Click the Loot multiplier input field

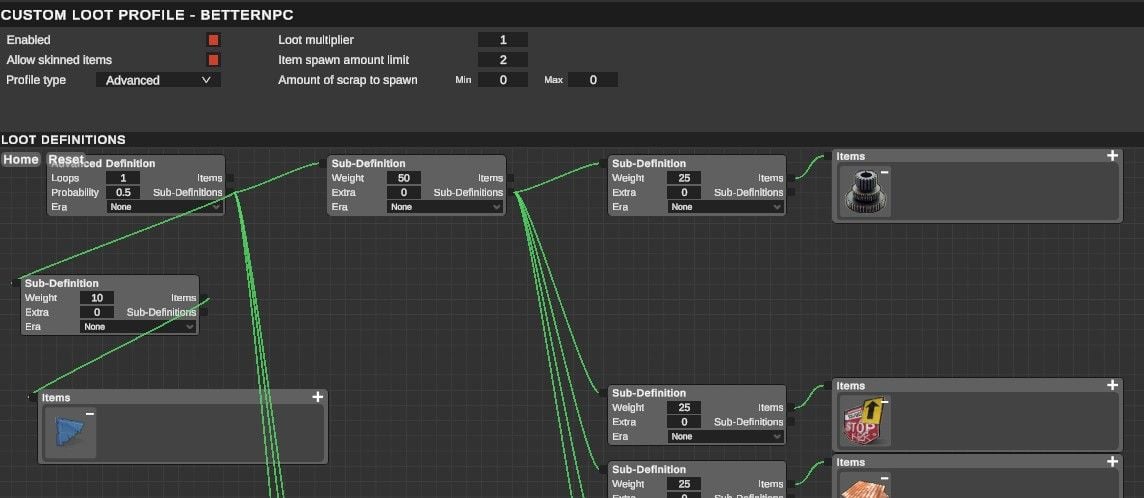[x=502, y=40]
